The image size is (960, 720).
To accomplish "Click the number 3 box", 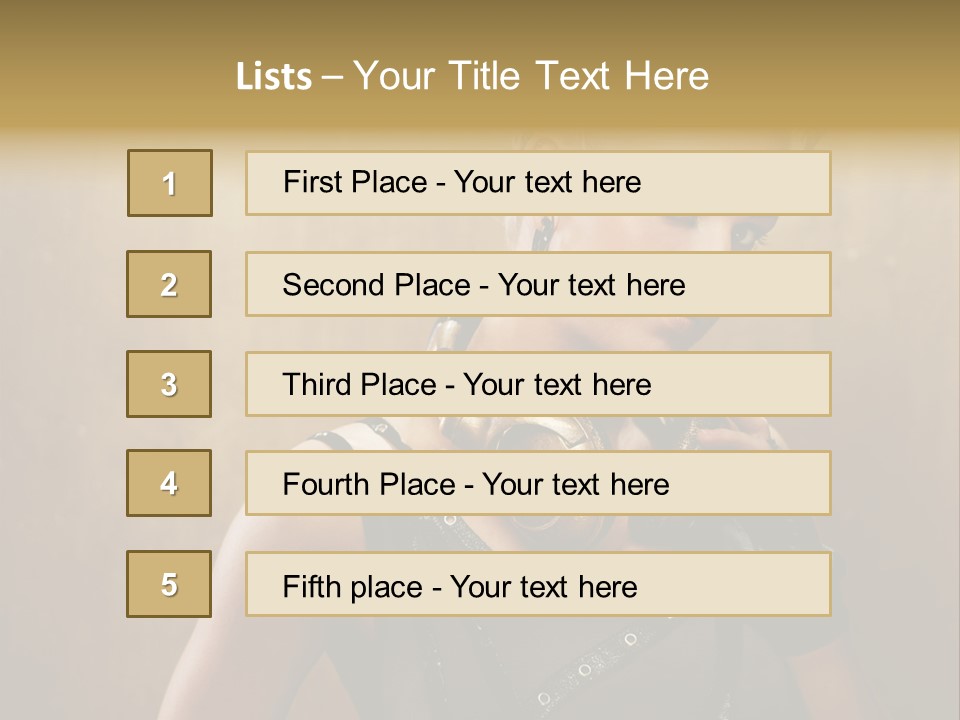I will [169, 384].
